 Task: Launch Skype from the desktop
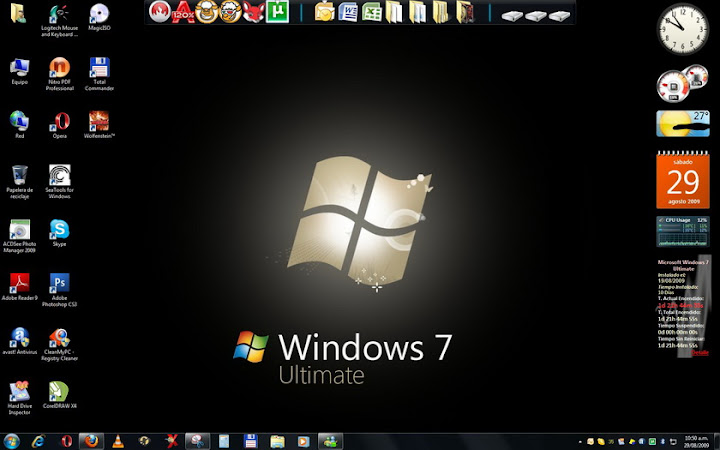coord(60,233)
